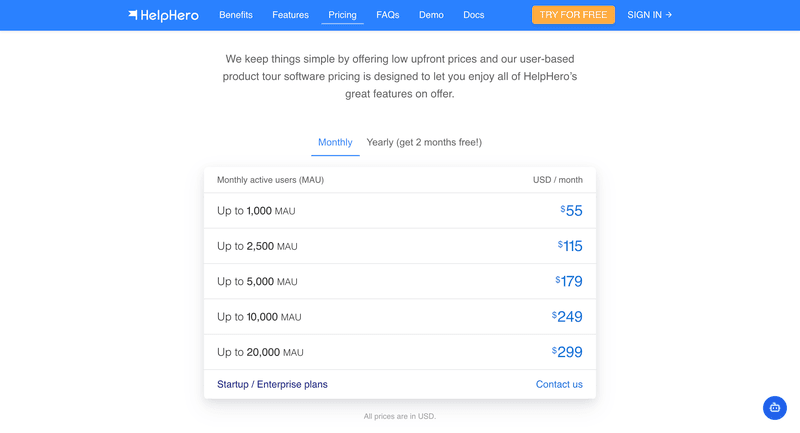The width and height of the screenshot is (800, 433).
Task: Open the chatbot widget icon
Action: [x=774, y=407]
